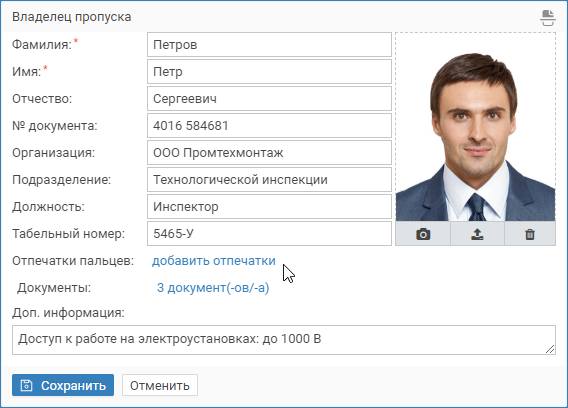Click the floppy disk icon on Сохранить
This screenshot has height=408, width=568.
(26, 385)
